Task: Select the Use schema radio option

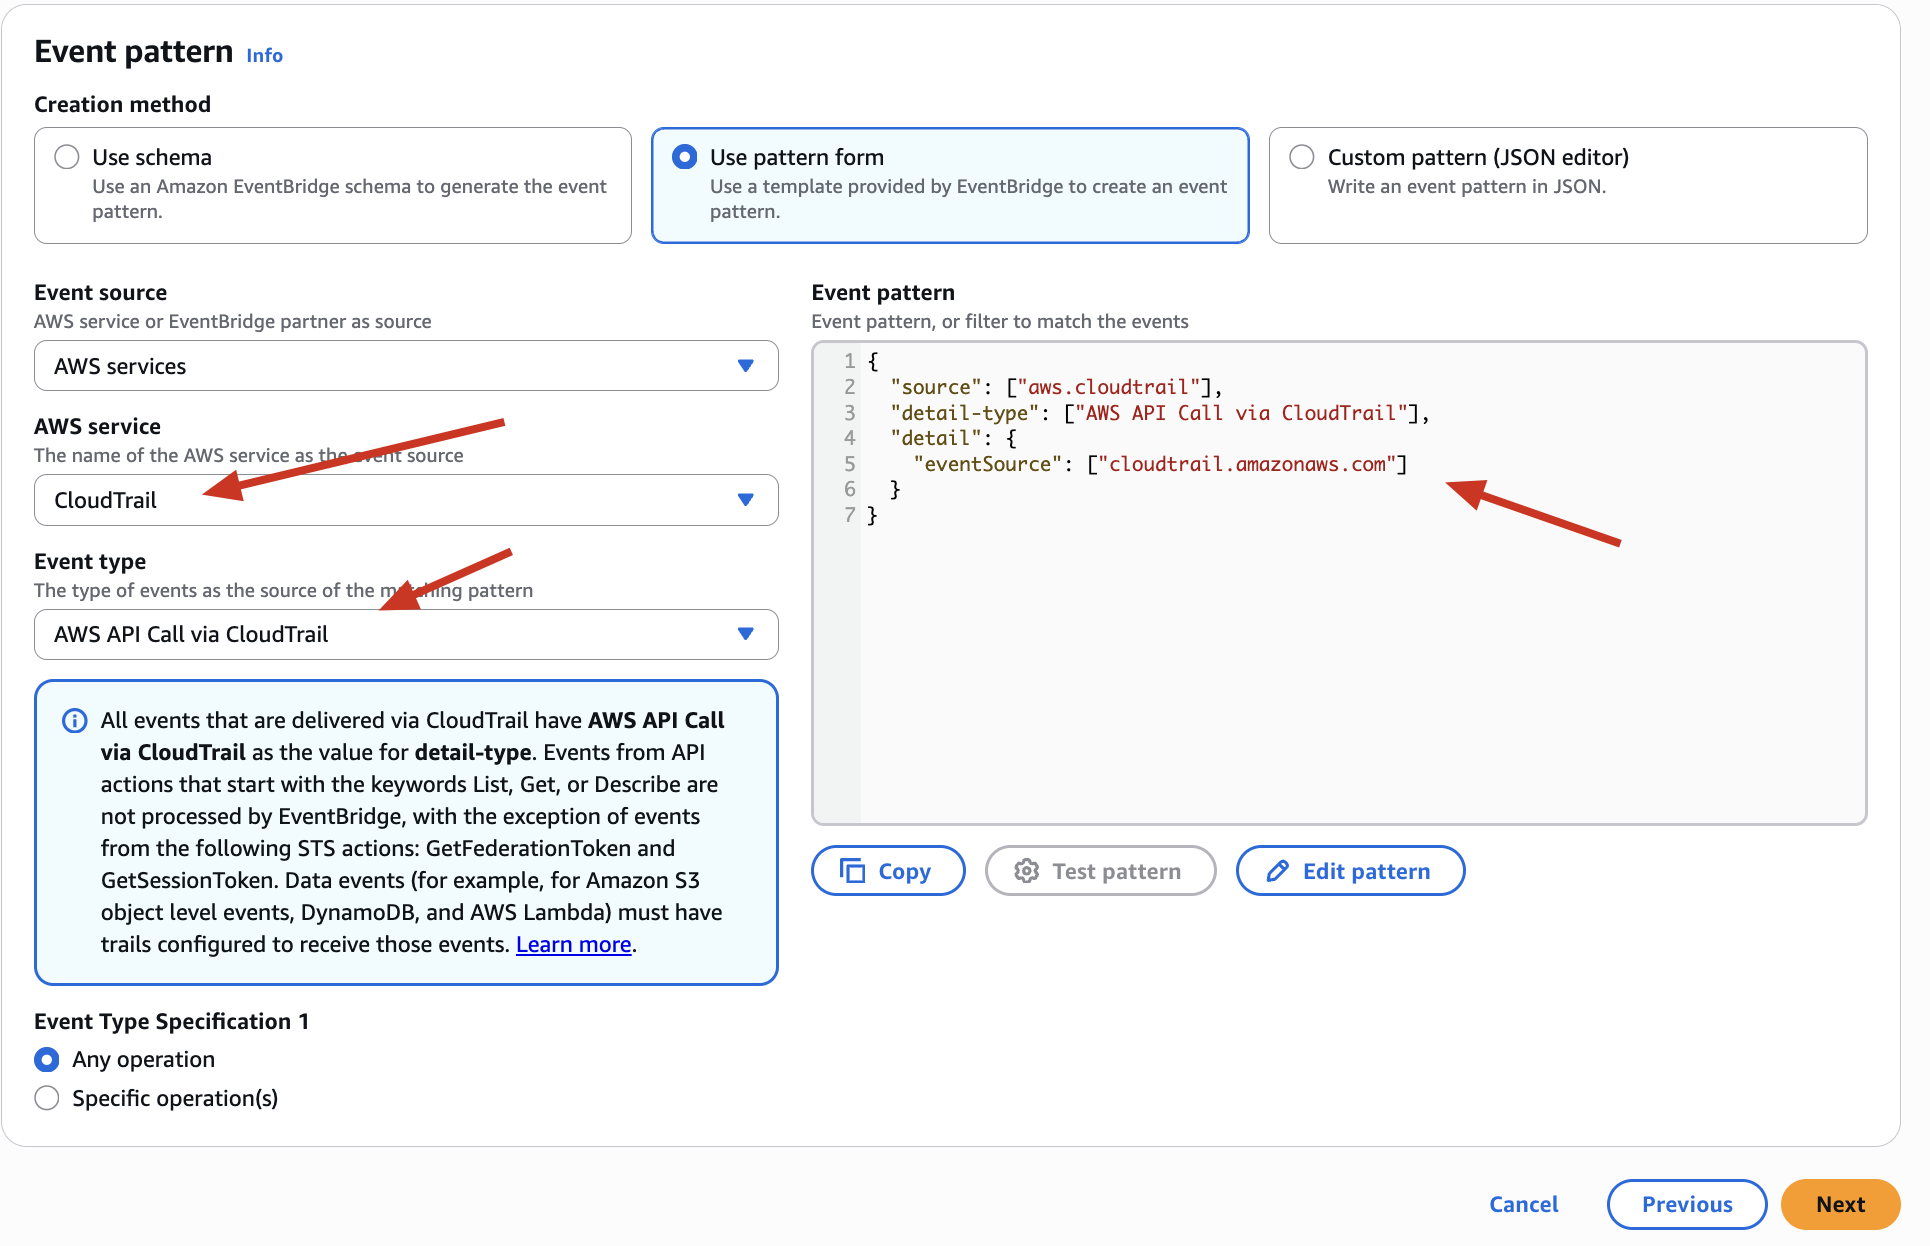Action: 67,157
